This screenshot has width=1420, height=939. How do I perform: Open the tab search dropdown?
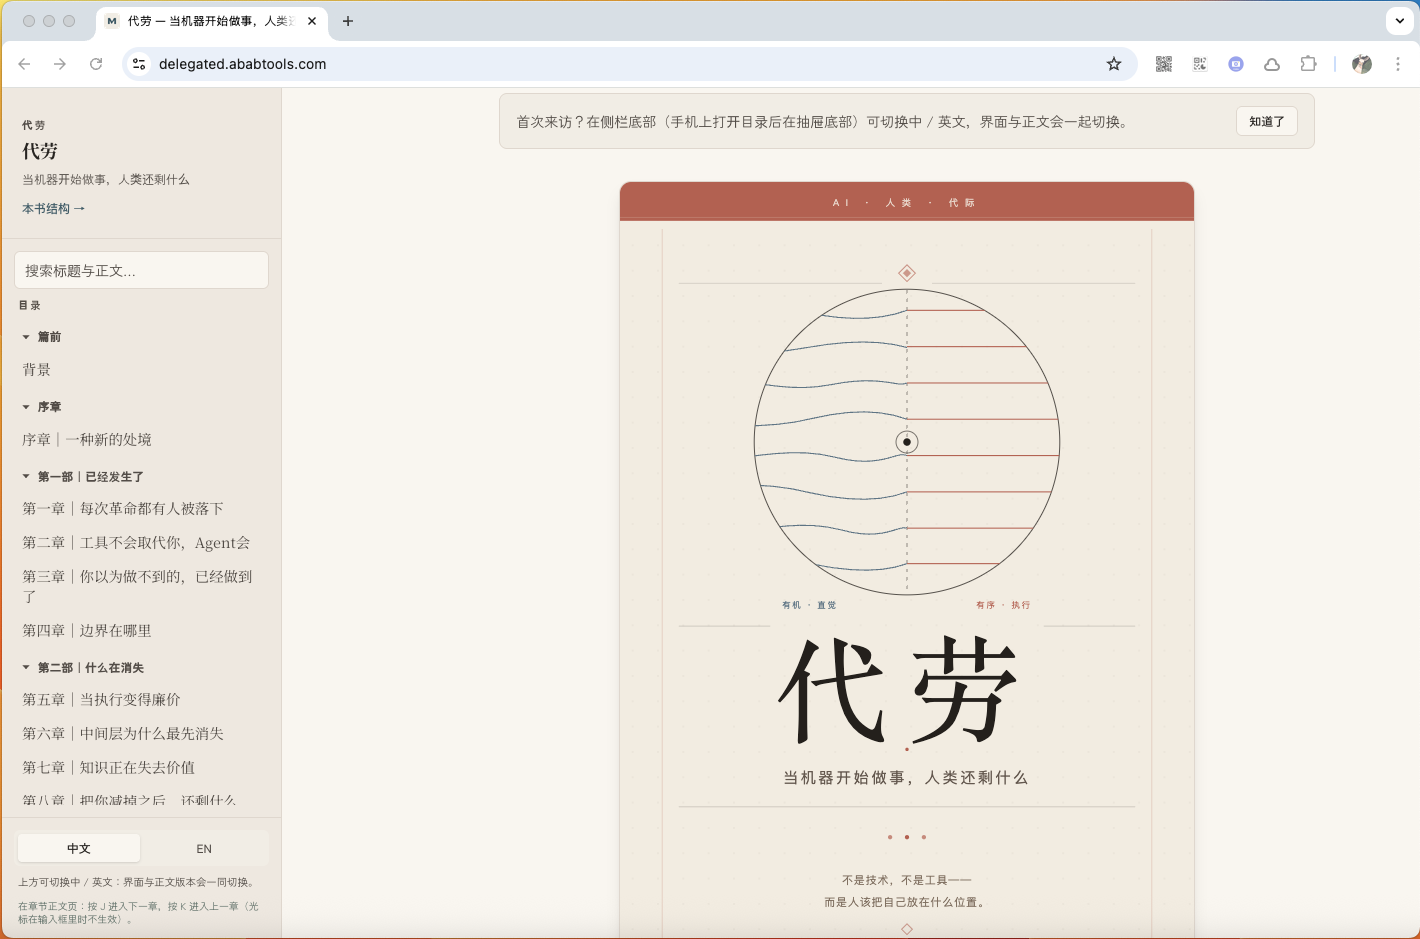[x=1400, y=21]
